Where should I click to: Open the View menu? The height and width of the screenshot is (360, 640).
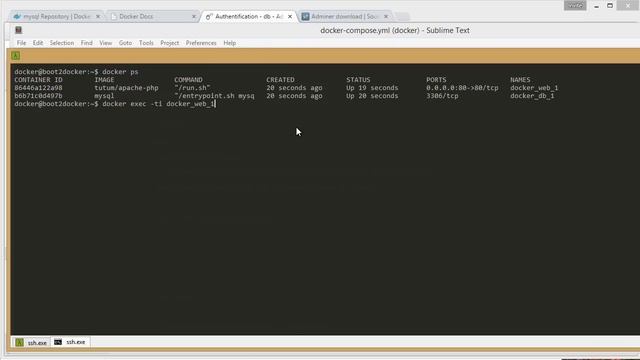tap(106, 43)
